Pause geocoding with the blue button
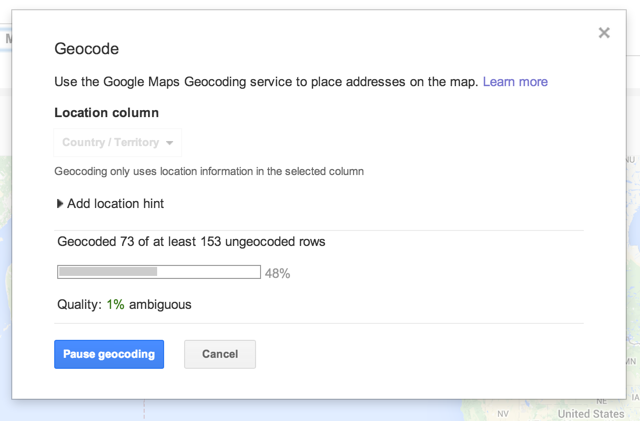The height and width of the screenshot is (421, 640). coord(109,354)
